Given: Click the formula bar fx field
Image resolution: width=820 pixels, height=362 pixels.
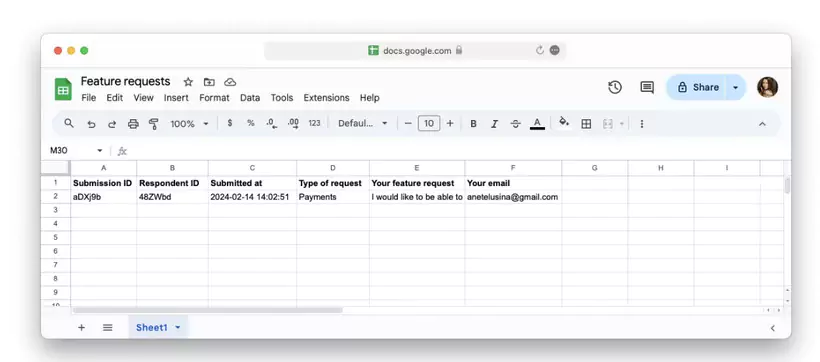Looking at the screenshot, I should [455, 151].
